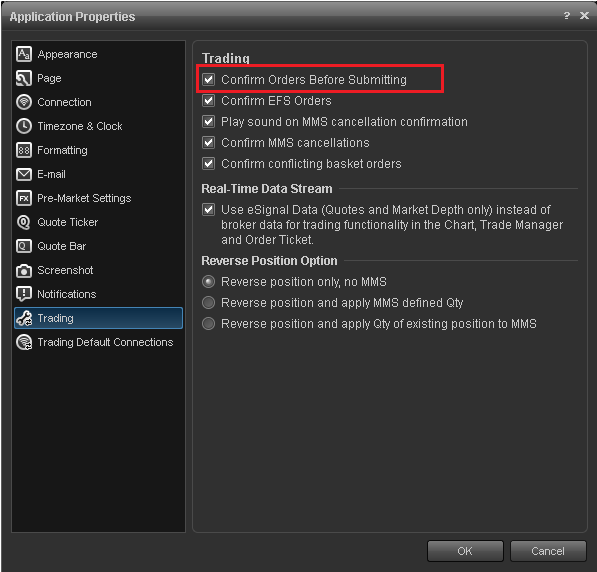
Task: Open the Appearance settings icon
Action: [24, 54]
